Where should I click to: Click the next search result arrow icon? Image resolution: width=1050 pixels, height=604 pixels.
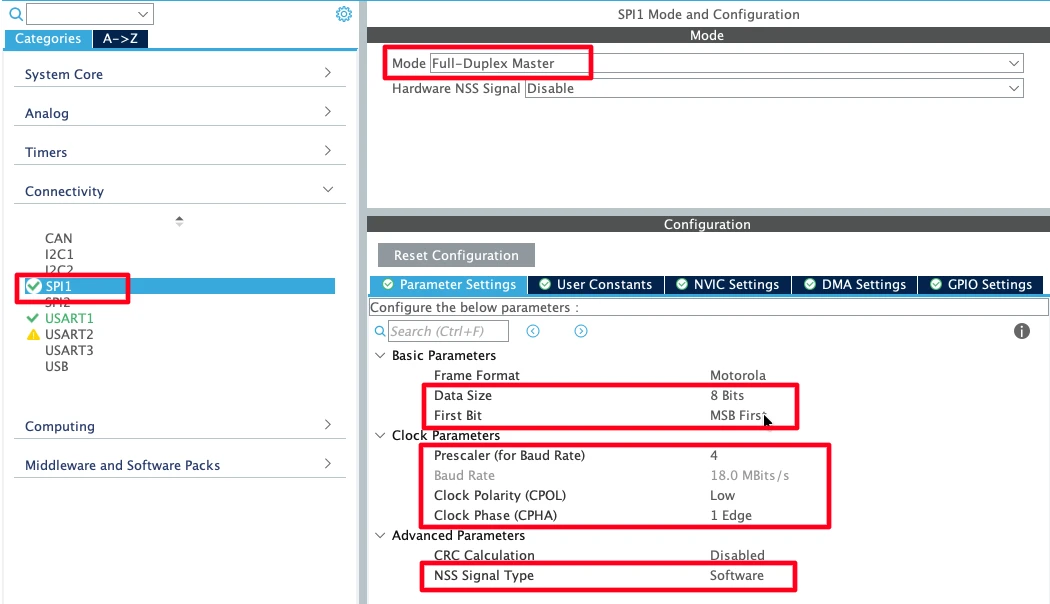click(x=581, y=331)
